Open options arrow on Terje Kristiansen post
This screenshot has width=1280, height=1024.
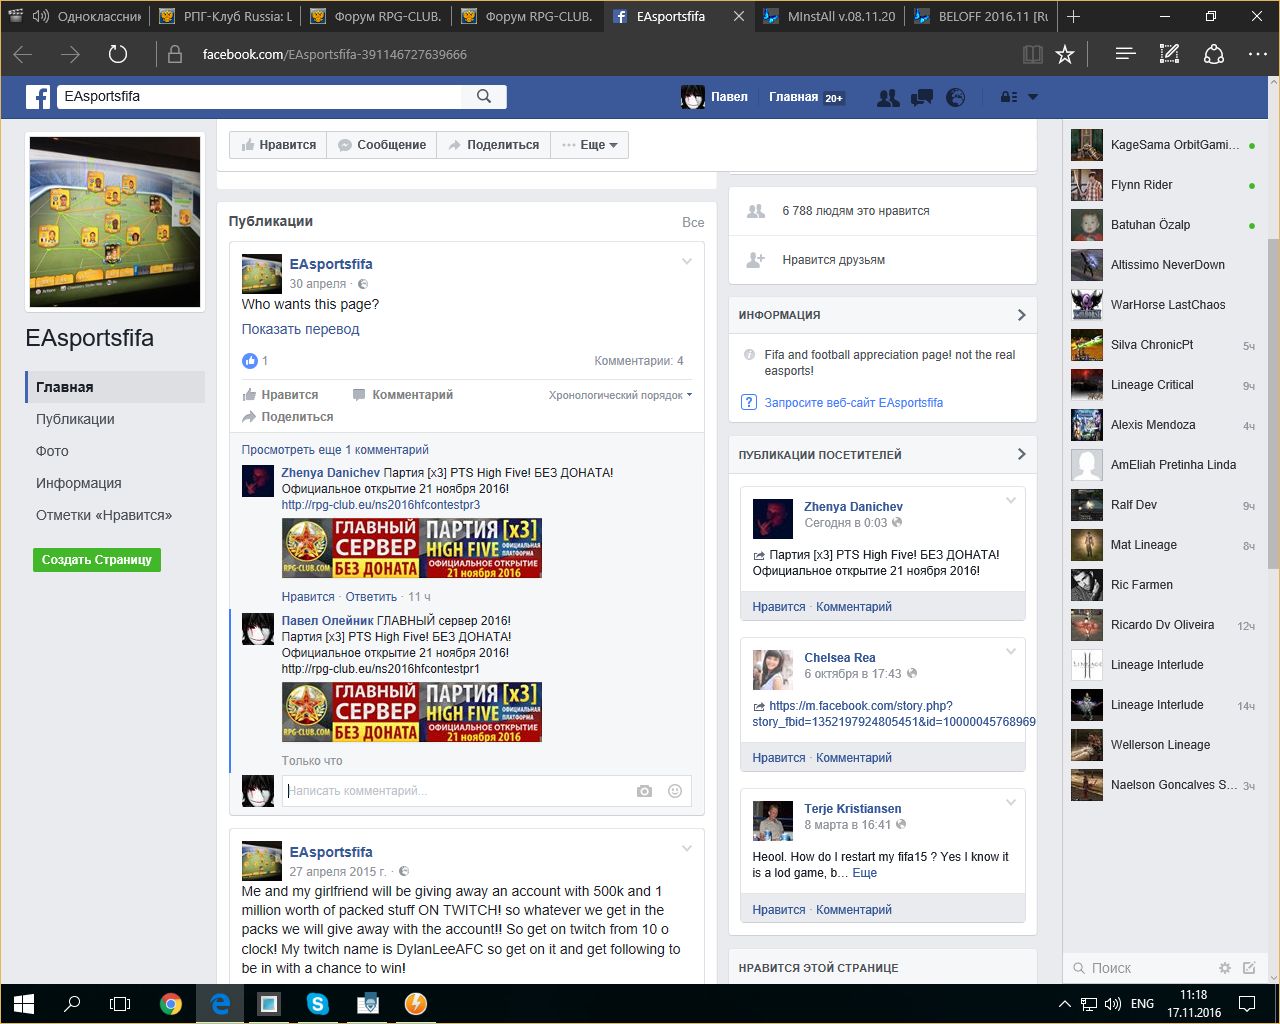(1011, 802)
